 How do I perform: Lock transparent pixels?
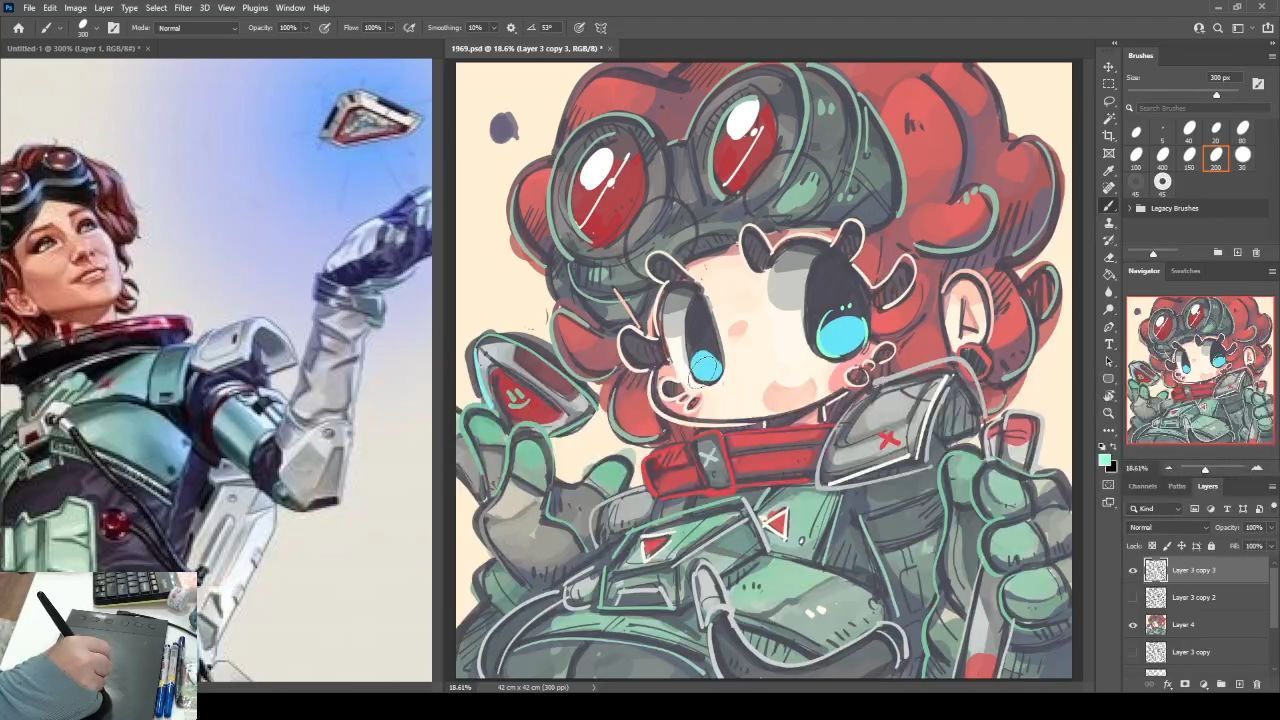1152,546
